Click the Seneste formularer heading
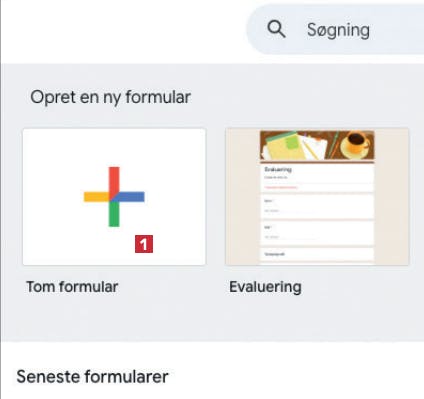Screen dimensions: 424x399 pos(93,377)
